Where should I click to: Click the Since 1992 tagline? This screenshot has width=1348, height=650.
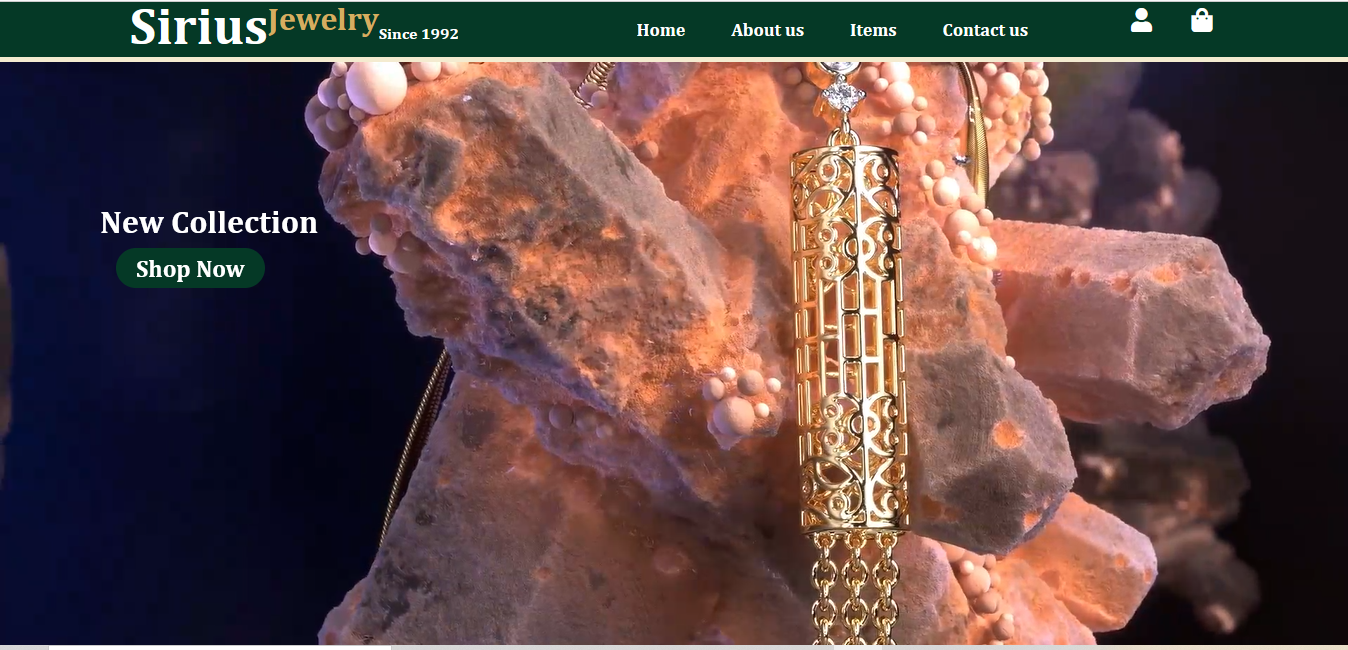418,33
